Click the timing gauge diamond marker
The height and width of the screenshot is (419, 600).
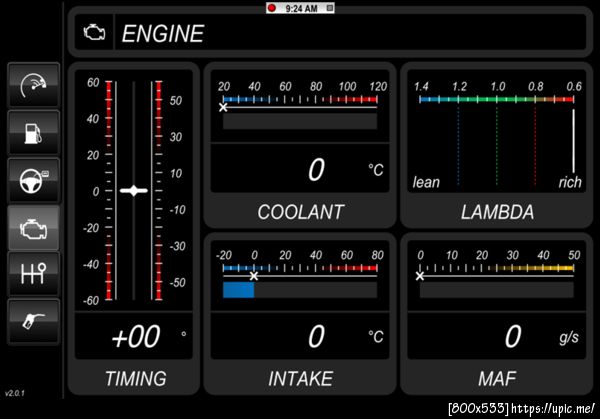pyautogui.click(x=134, y=191)
